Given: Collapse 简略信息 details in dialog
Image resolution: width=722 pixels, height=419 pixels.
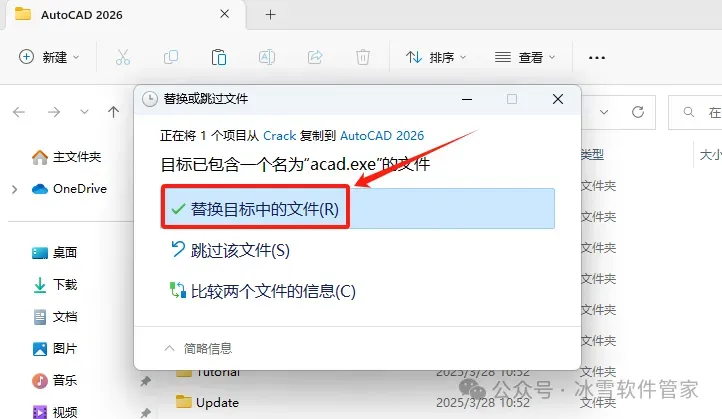Looking at the screenshot, I should (198, 349).
